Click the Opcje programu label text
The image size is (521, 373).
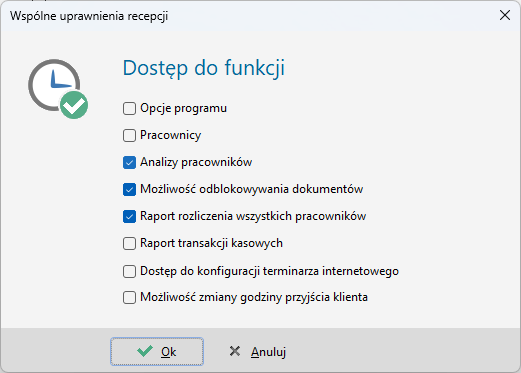point(183,108)
